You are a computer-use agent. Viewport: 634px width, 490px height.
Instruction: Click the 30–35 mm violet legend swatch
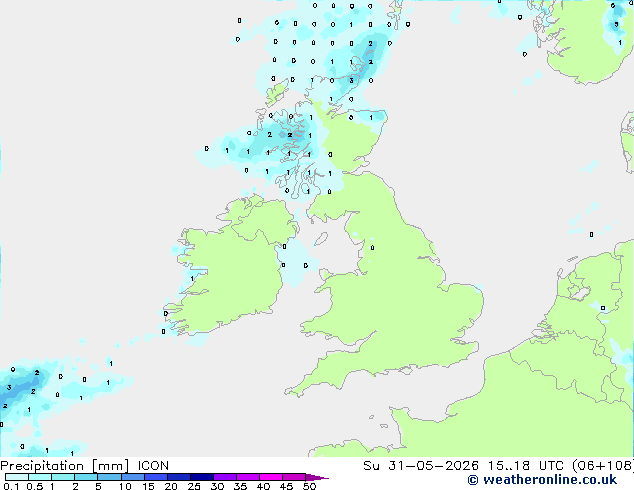(x=224, y=477)
